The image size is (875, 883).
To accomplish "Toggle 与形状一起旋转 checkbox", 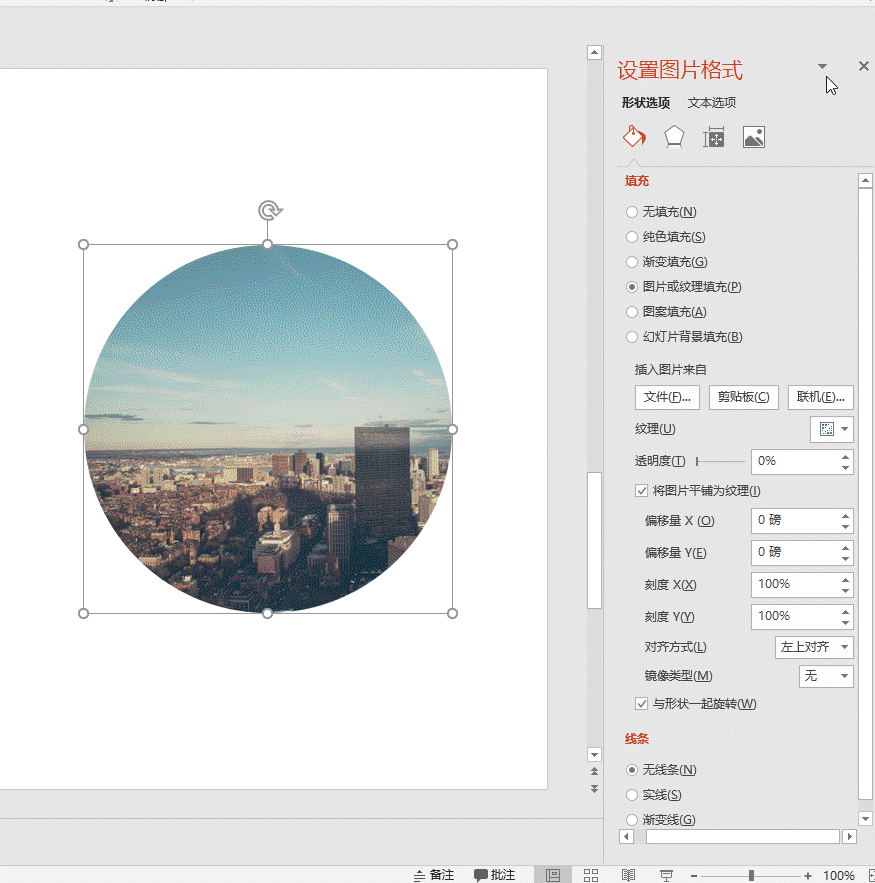I will (x=642, y=704).
